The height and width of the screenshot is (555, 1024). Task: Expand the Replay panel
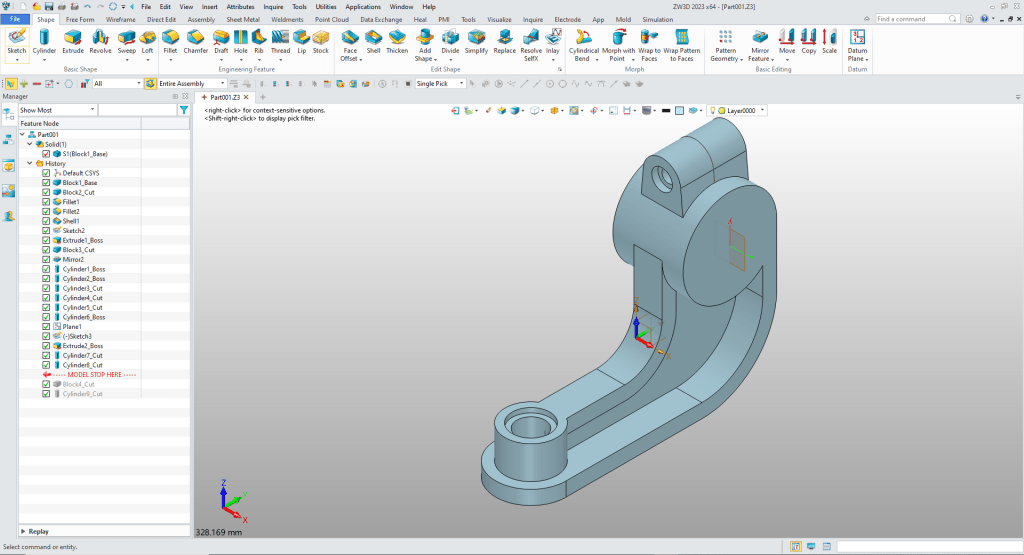pos(24,531)
